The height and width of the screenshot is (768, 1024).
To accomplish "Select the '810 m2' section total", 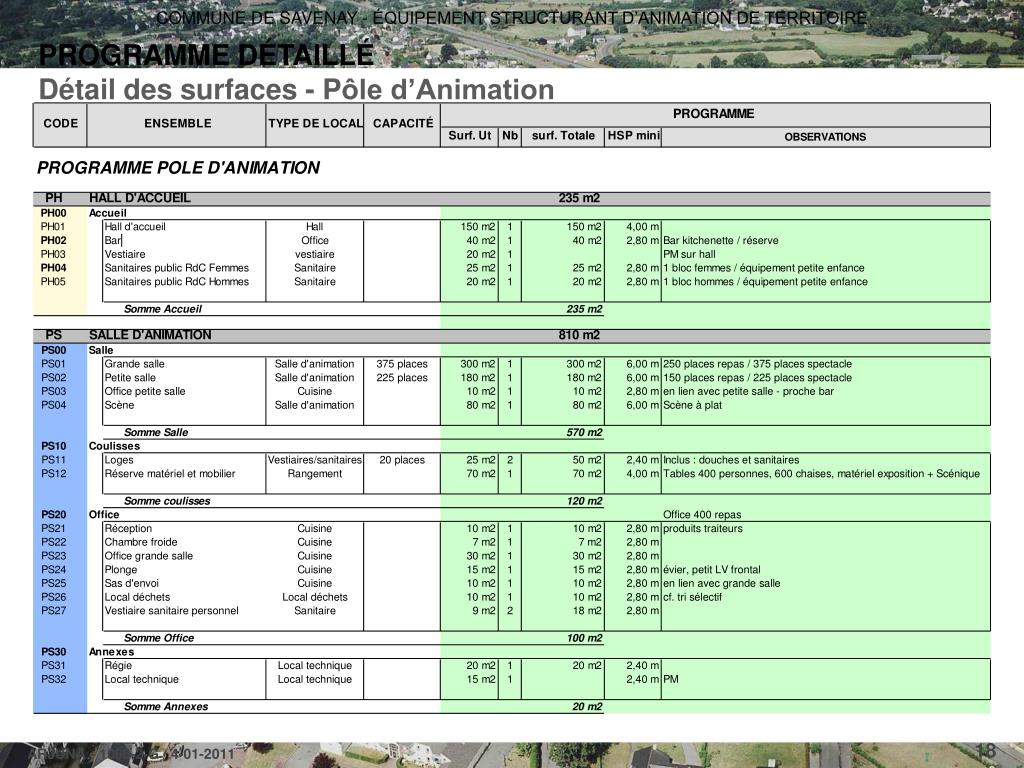I will (579, 335).
